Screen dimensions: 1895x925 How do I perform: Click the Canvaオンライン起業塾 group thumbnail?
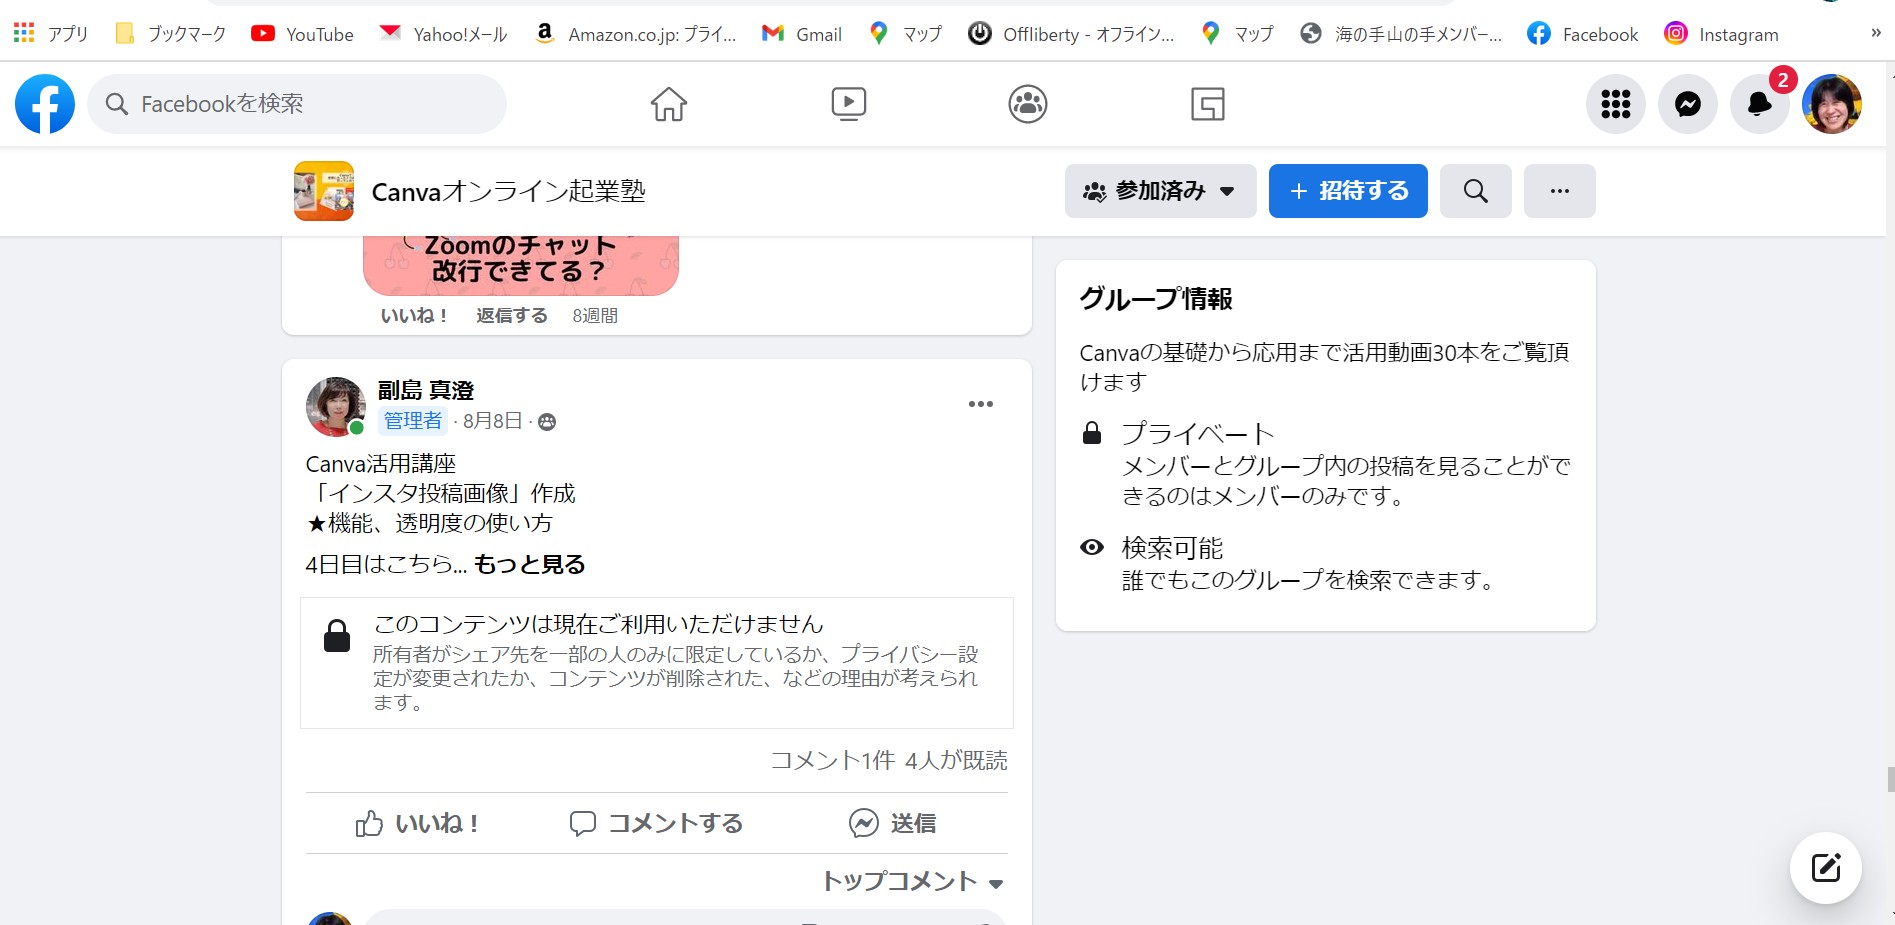tap(324, 191)
